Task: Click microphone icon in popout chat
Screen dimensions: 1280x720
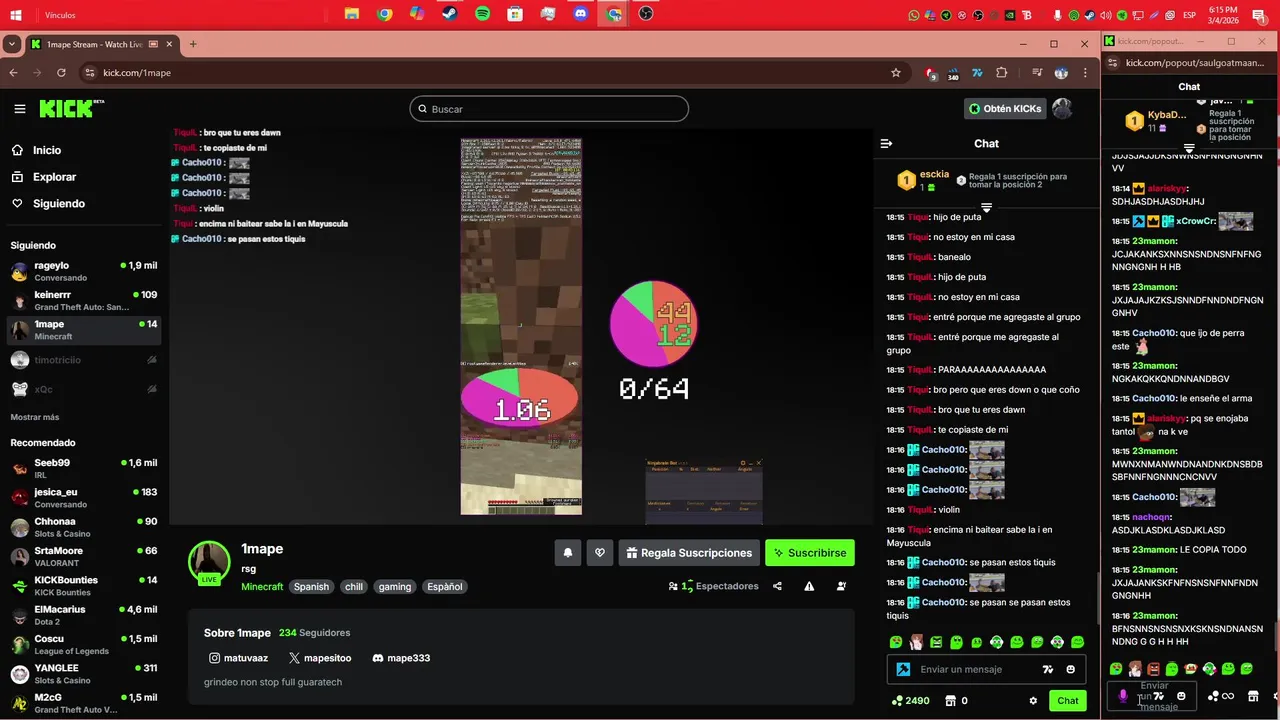Action: tap(1122, 696)
